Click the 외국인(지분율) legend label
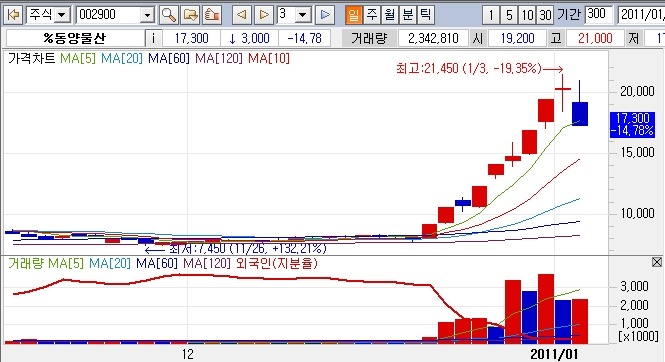 276,263
